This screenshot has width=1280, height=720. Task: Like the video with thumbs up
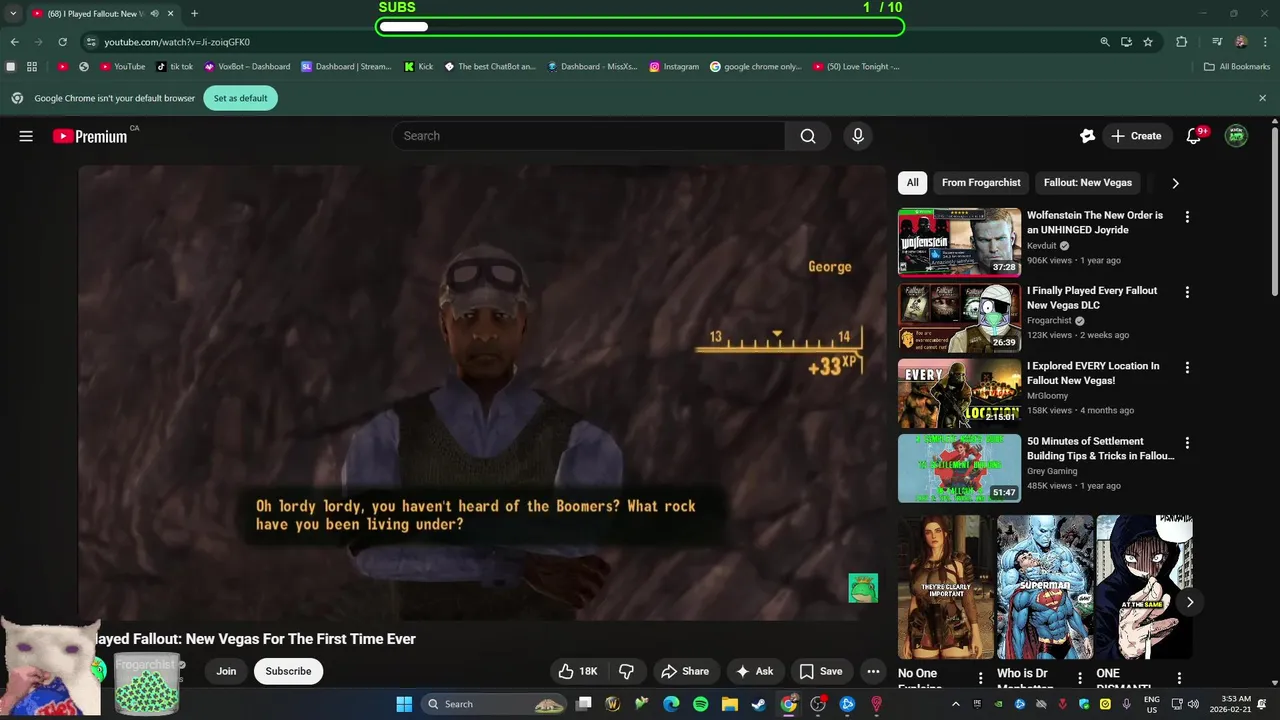(x=578, y=671)
